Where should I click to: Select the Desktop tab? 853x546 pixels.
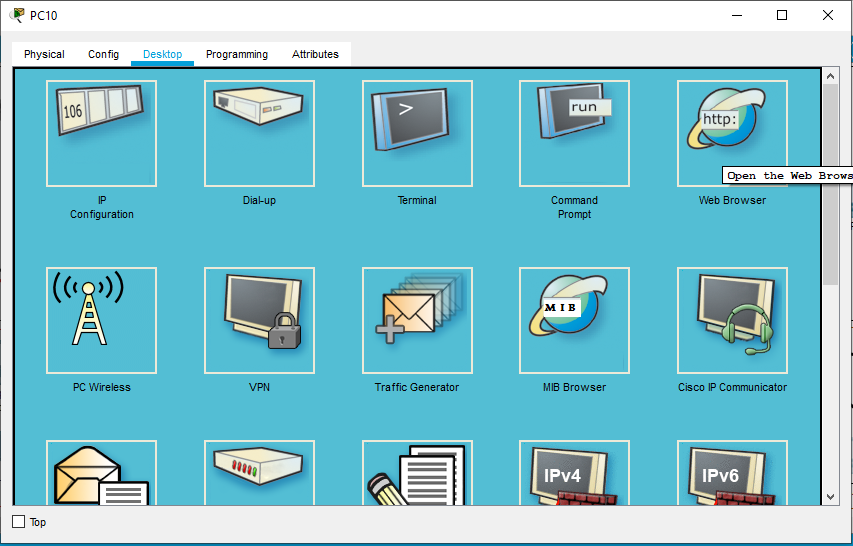coord(162,54)
